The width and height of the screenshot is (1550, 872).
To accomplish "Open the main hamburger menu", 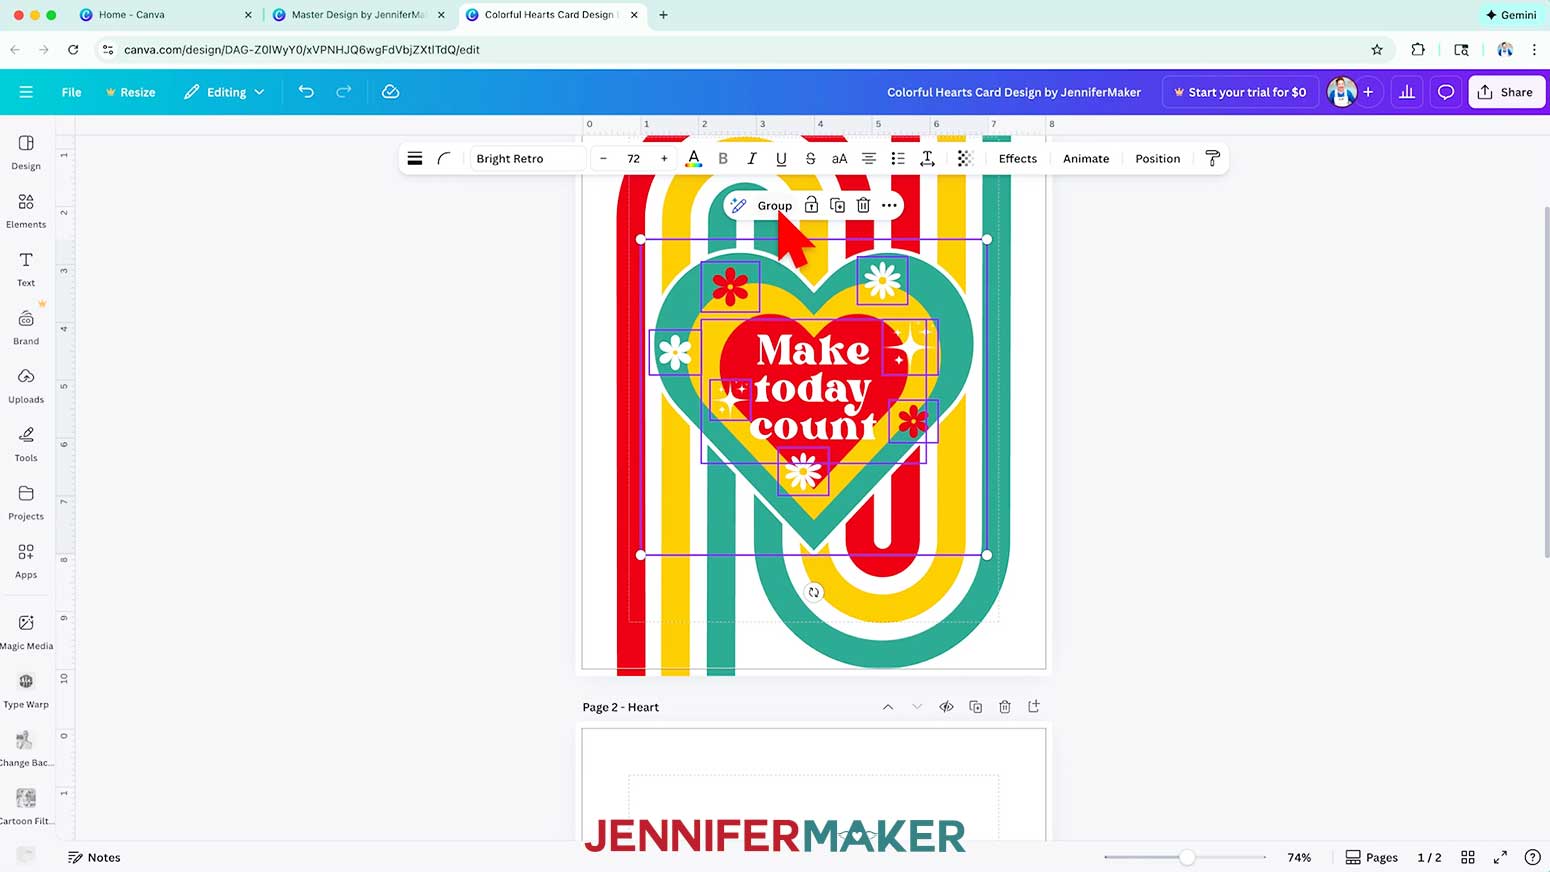I will [x=26, y=92].
